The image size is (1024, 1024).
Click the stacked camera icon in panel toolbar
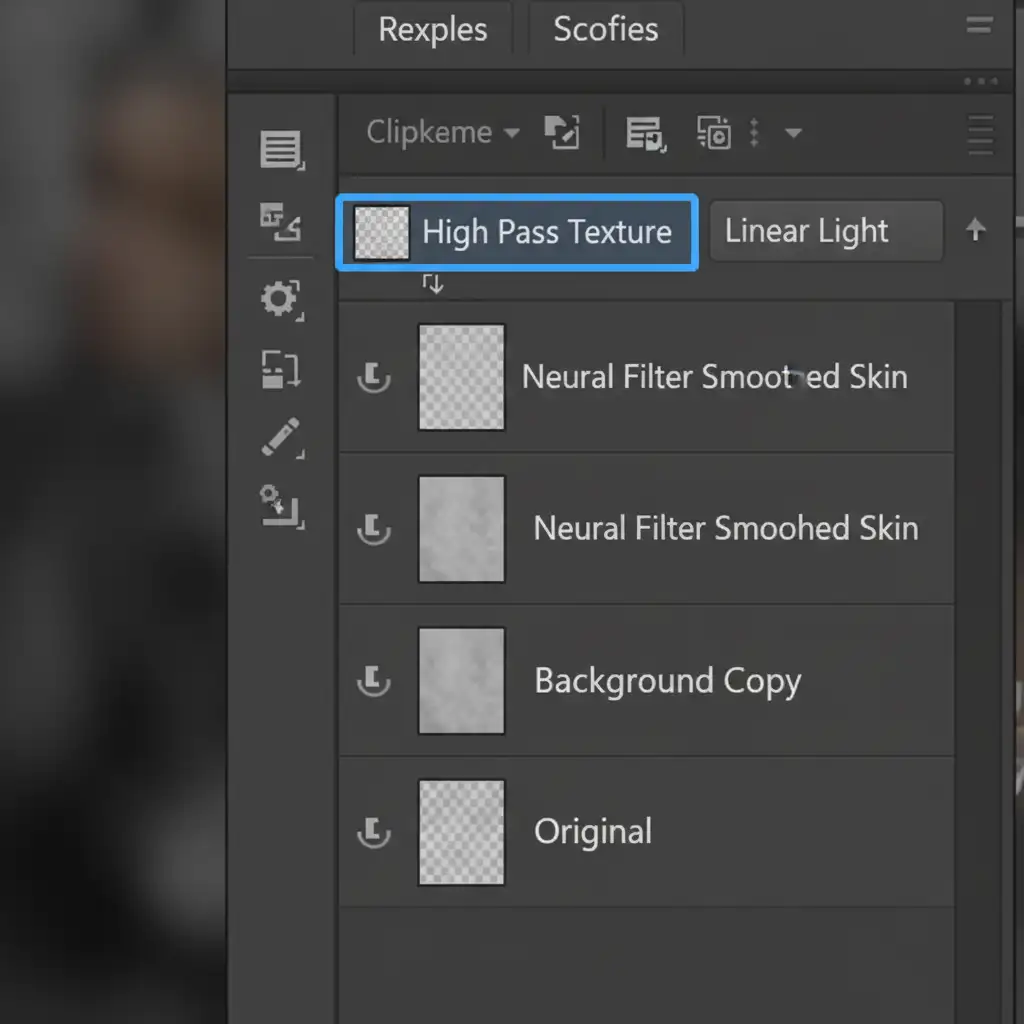(x=714, y=133)
